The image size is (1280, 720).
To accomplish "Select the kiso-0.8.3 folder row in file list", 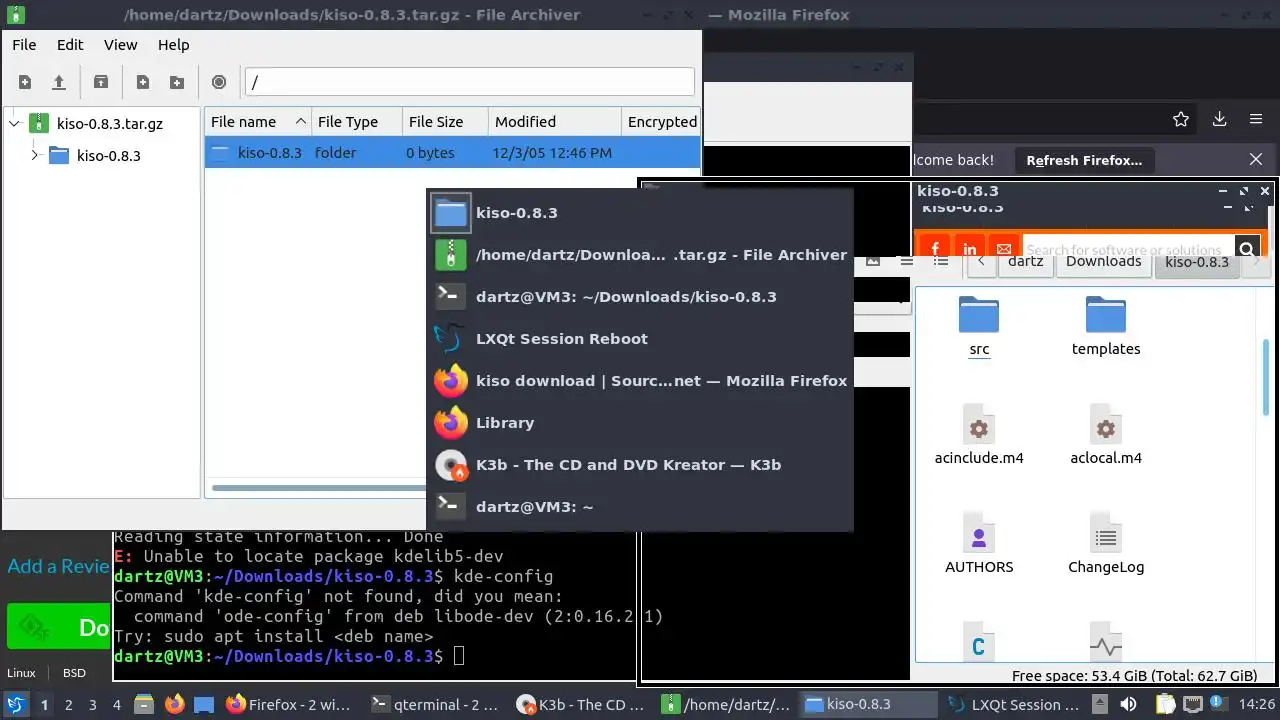I will (x=452, y=153).
